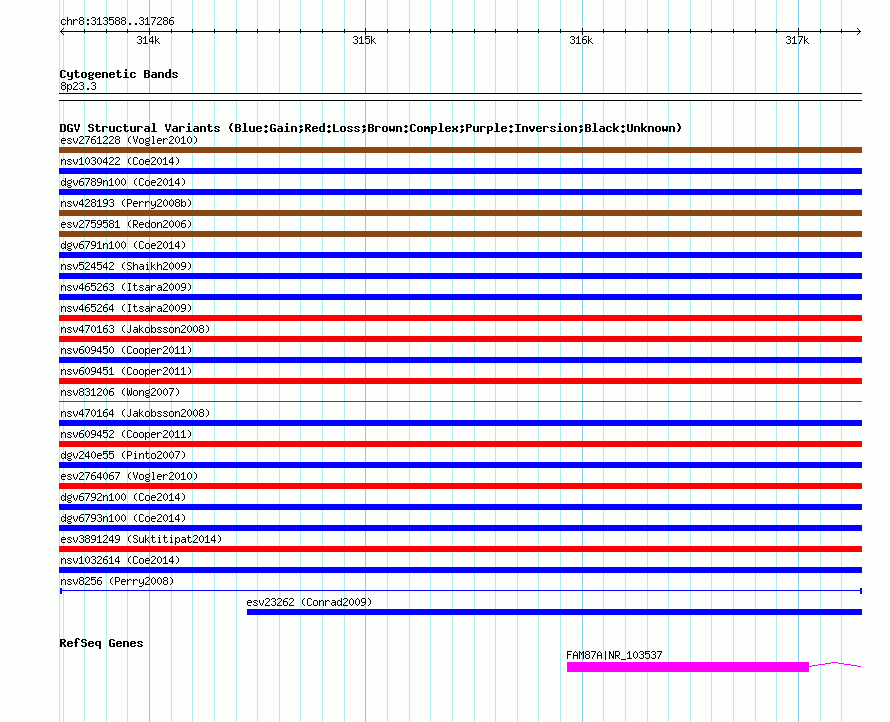
Task: Select esv23262 (Conrad2009) variant label
Action: pos(309,602)
